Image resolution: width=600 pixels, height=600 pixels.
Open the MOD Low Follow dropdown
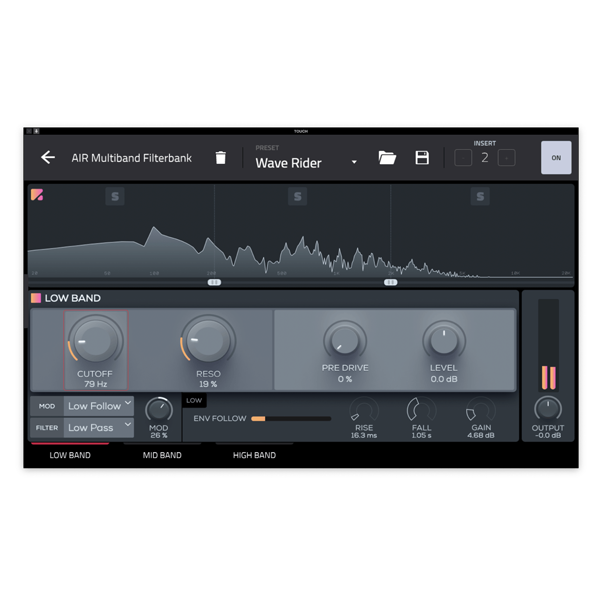pyautogui.click(x=99, y=406)
